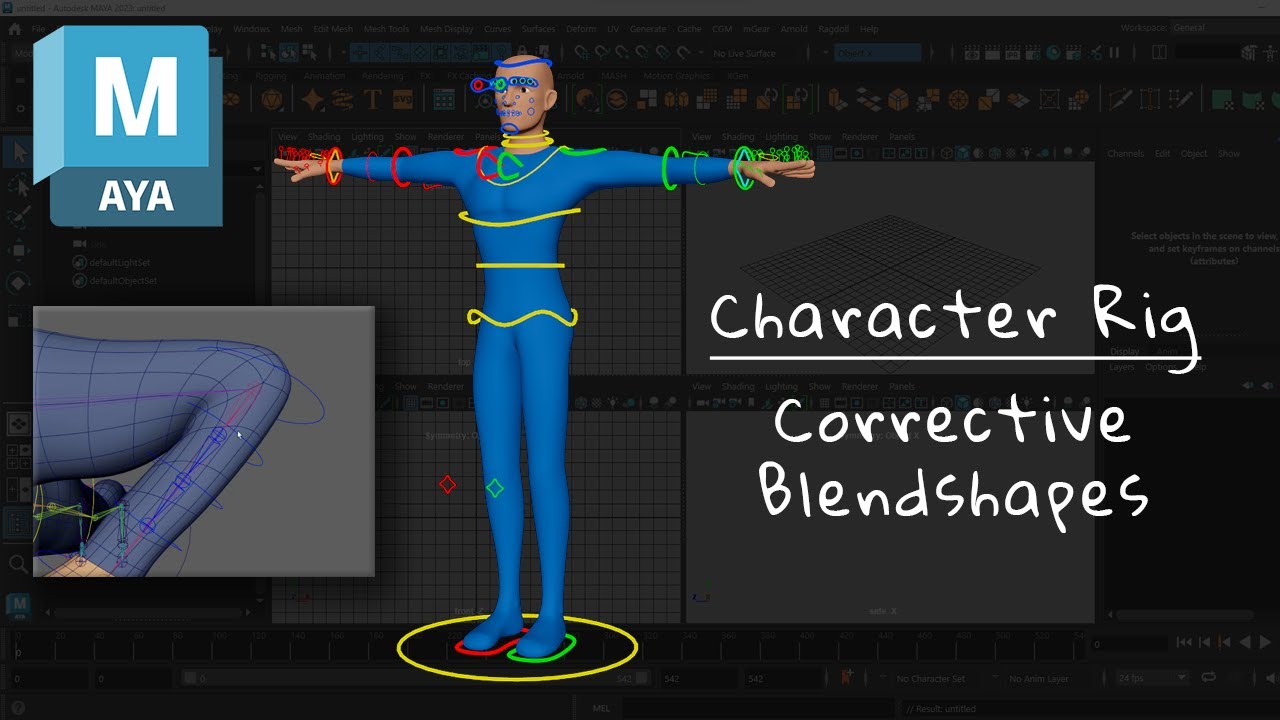
Task: Switch to the Animation shelf tab
Action: point(324,76)
